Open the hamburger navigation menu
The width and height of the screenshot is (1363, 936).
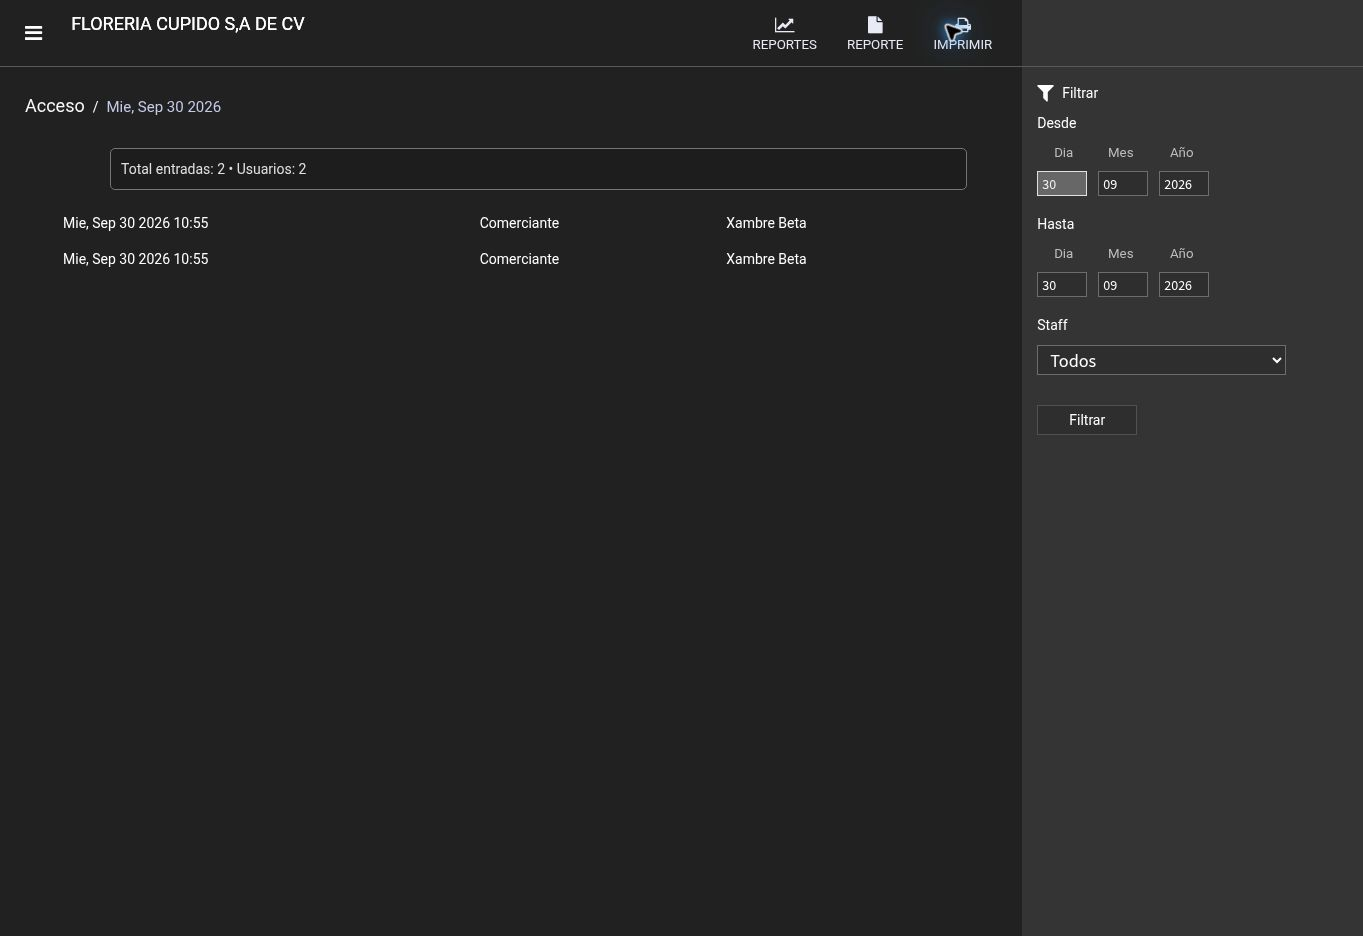point(33,33)
